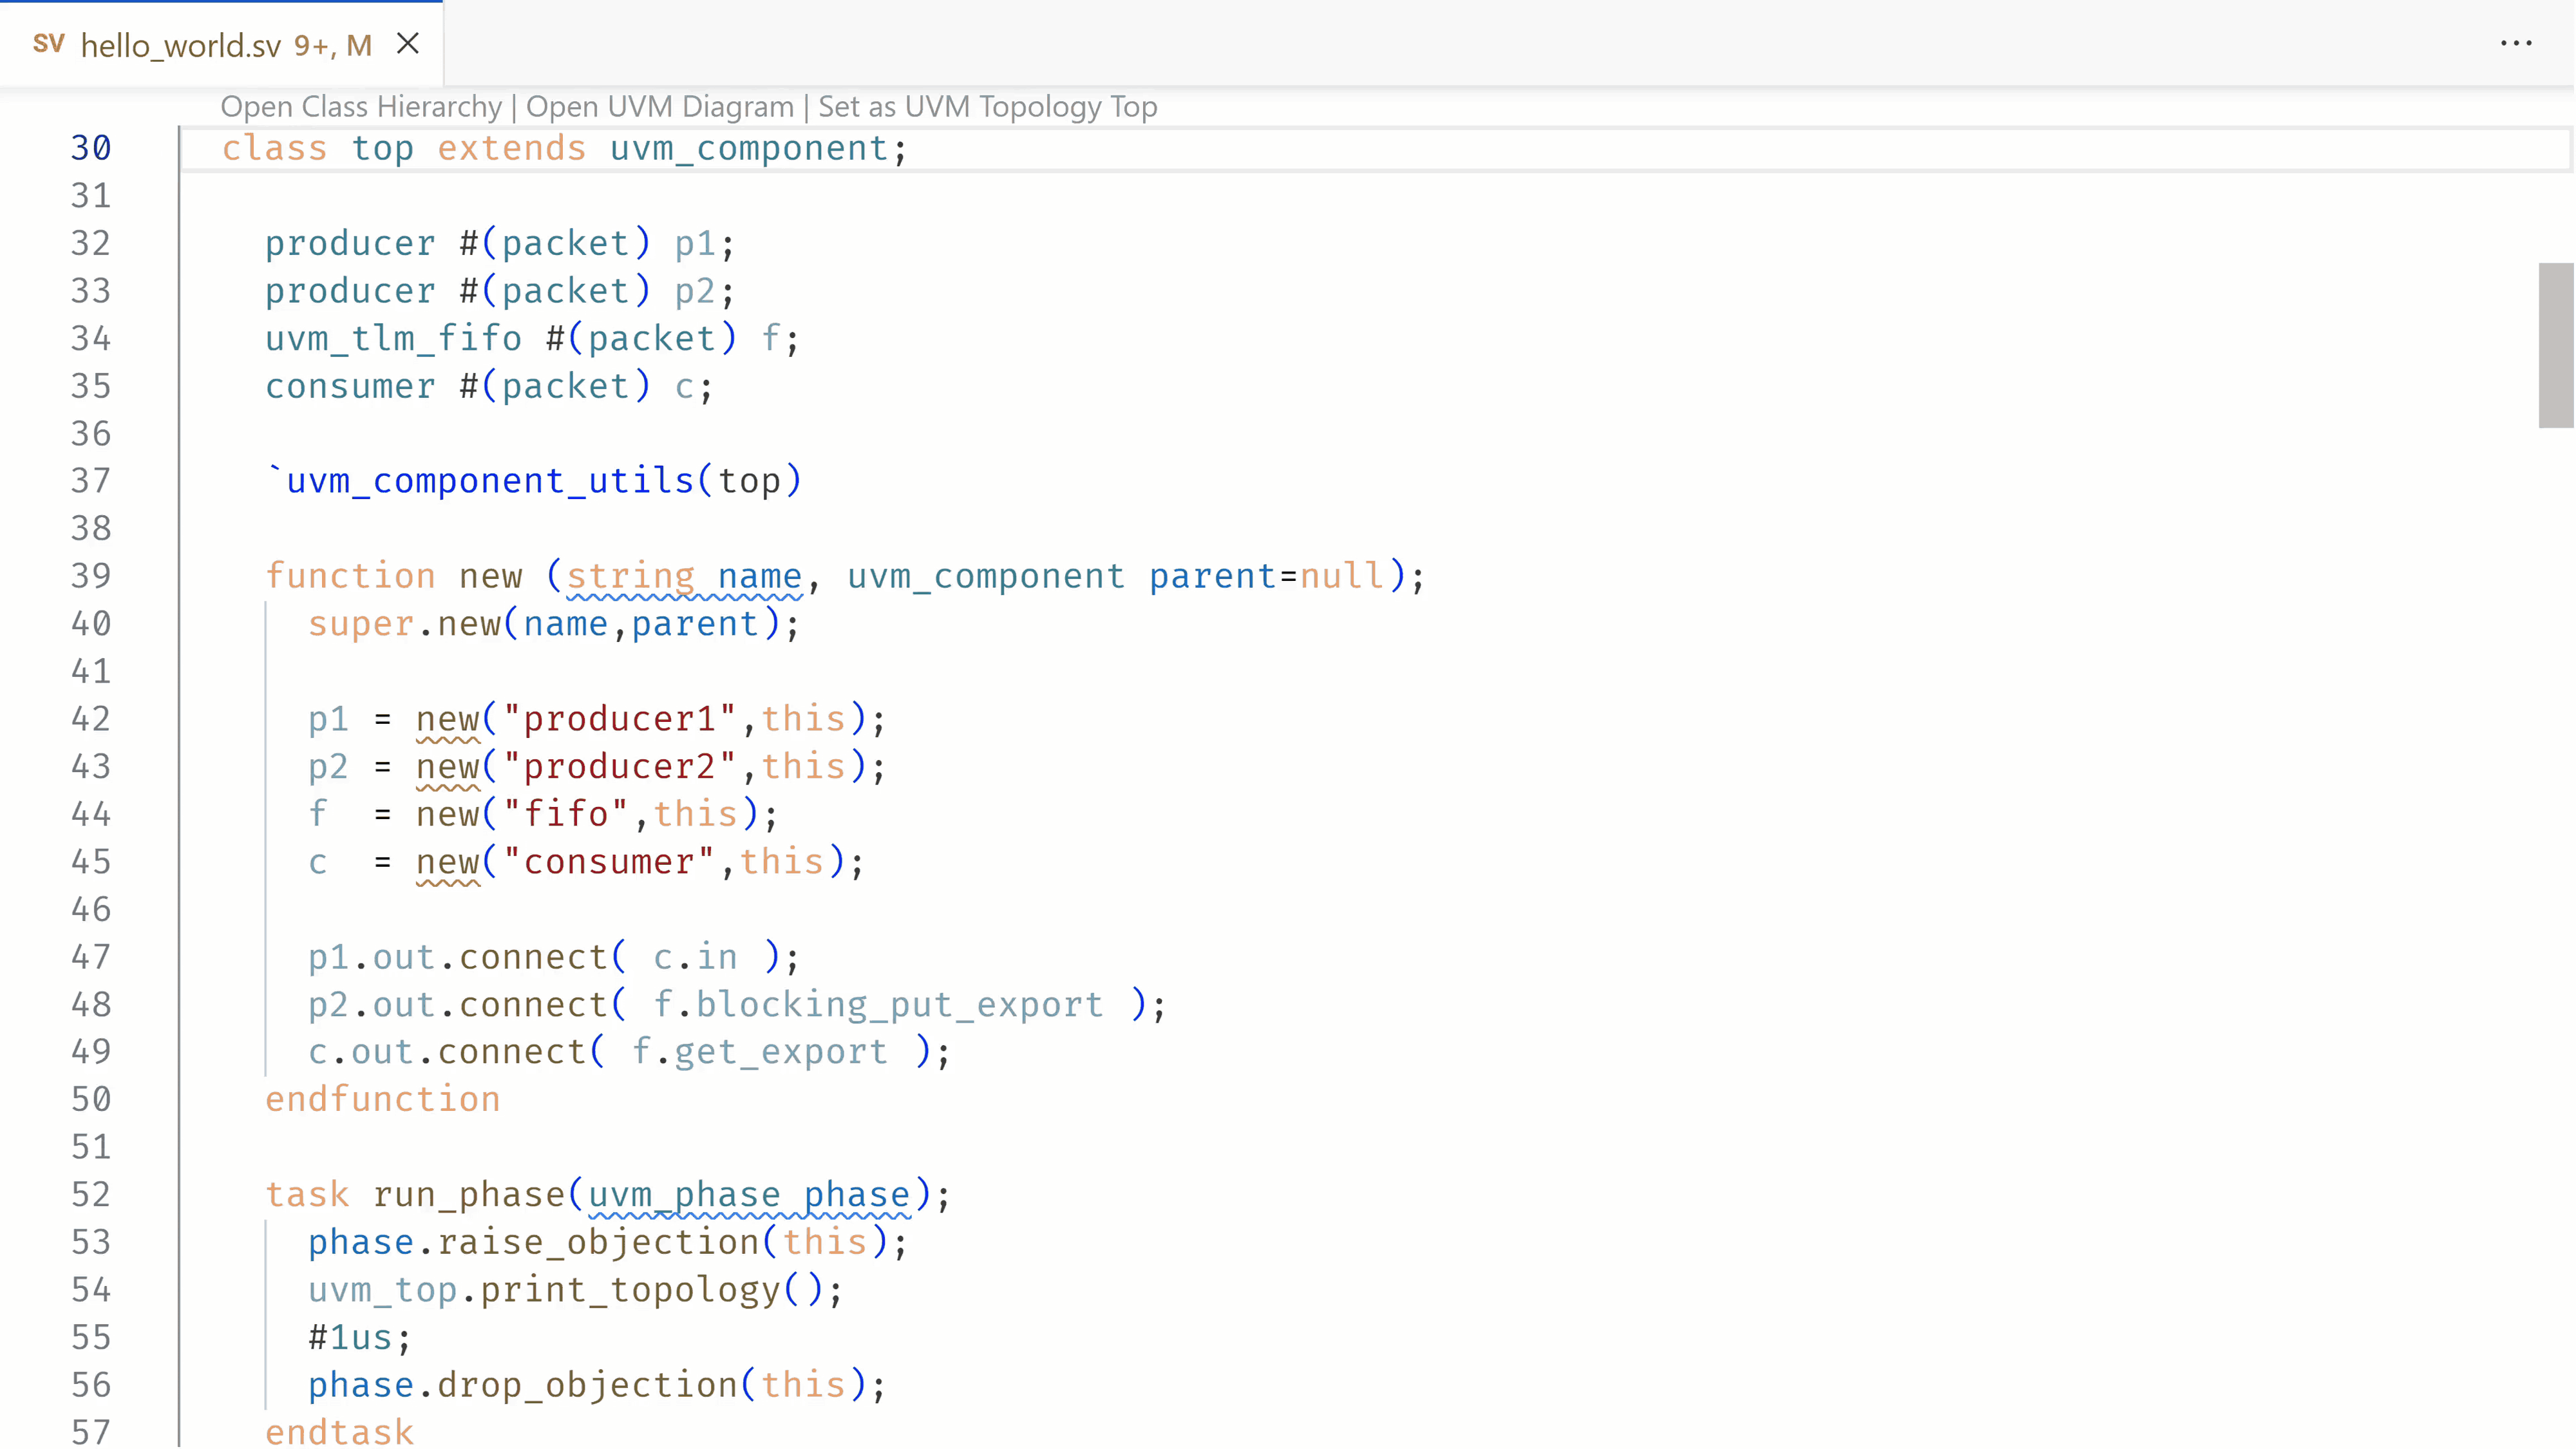
Task: Click 'c.in' argument on line 47
Action: [x=695, y=957]
